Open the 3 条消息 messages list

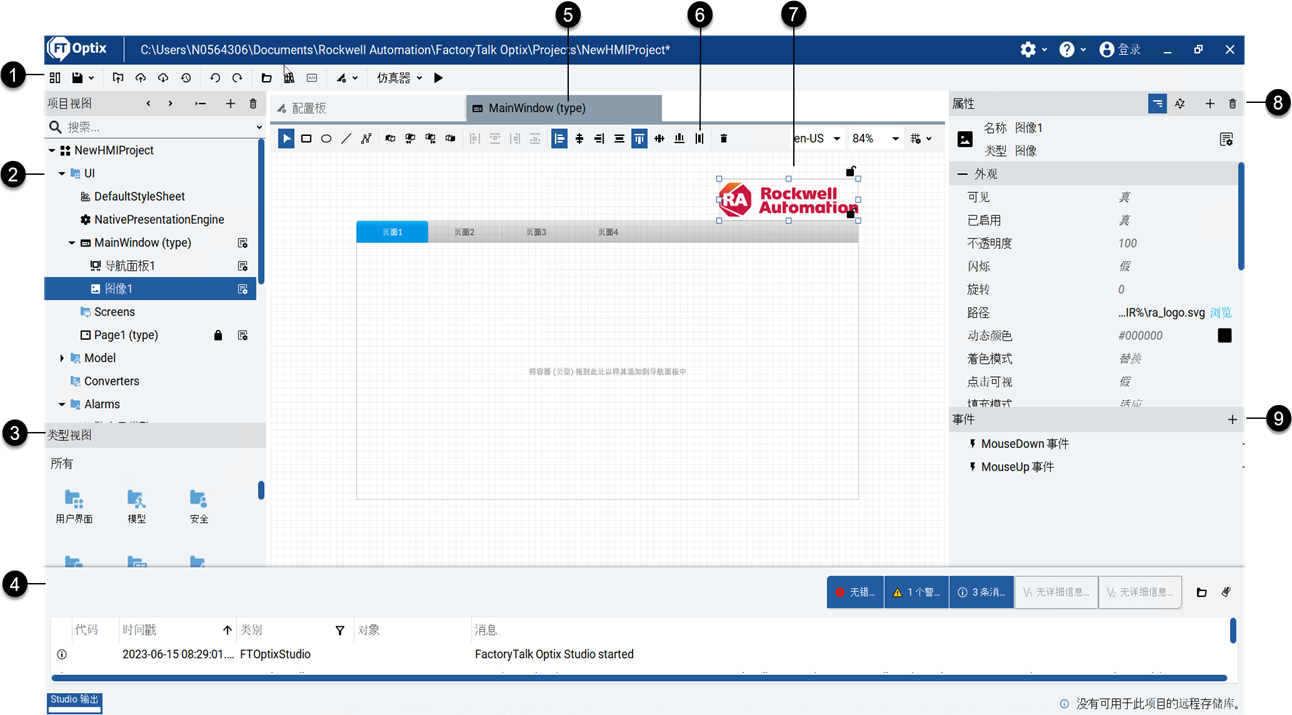pos(980,591)
